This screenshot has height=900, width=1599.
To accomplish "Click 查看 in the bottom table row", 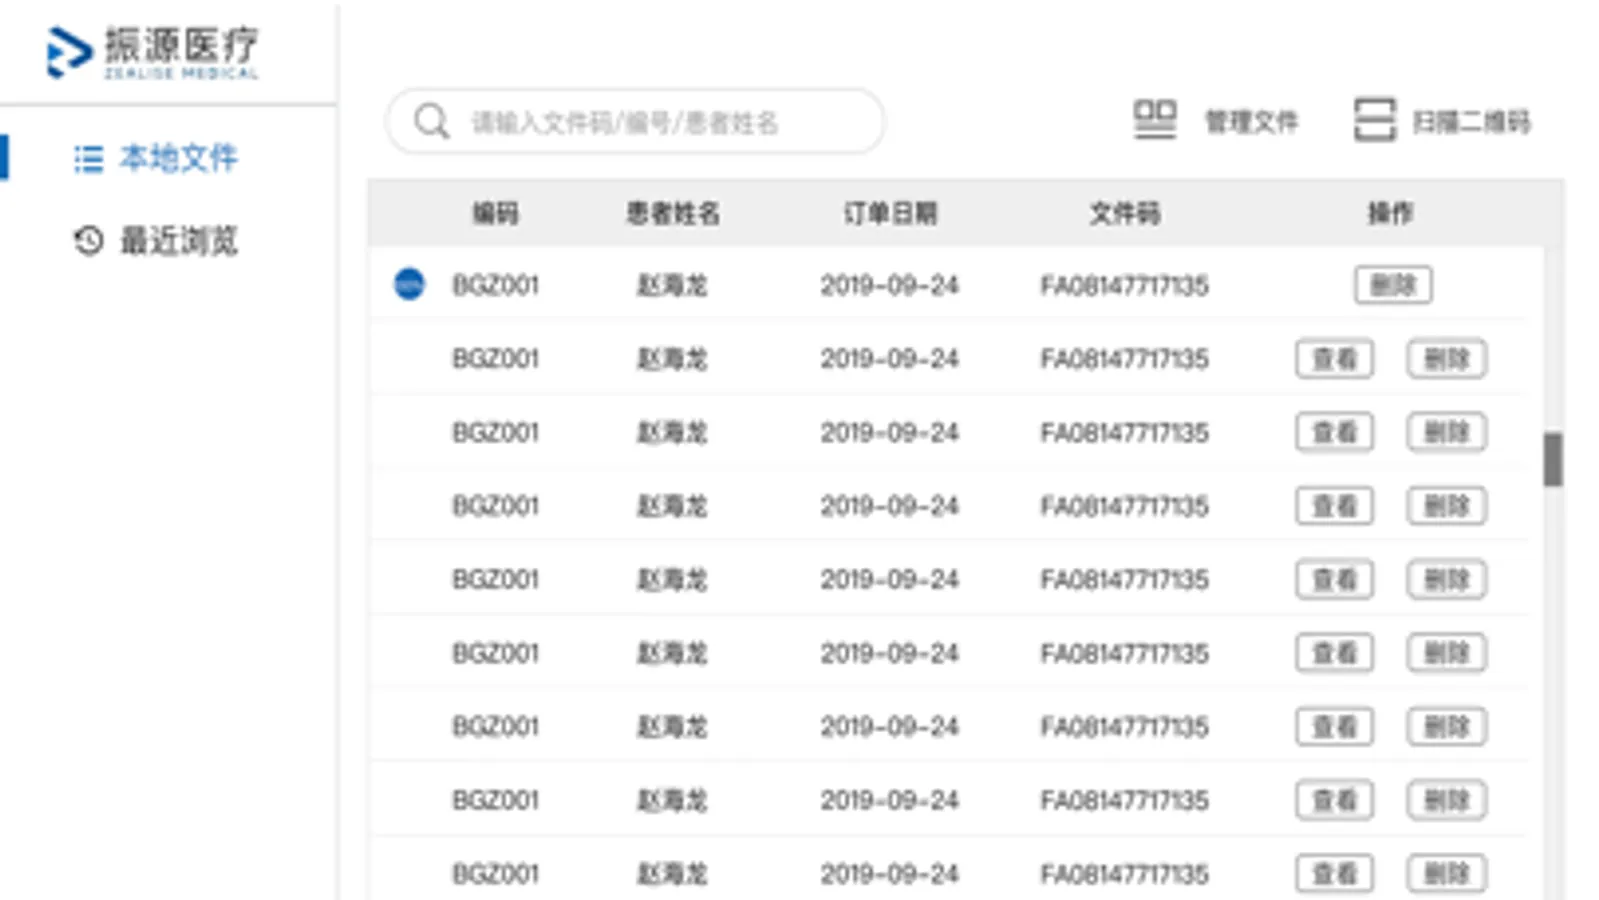I will tap(1334, 874).
